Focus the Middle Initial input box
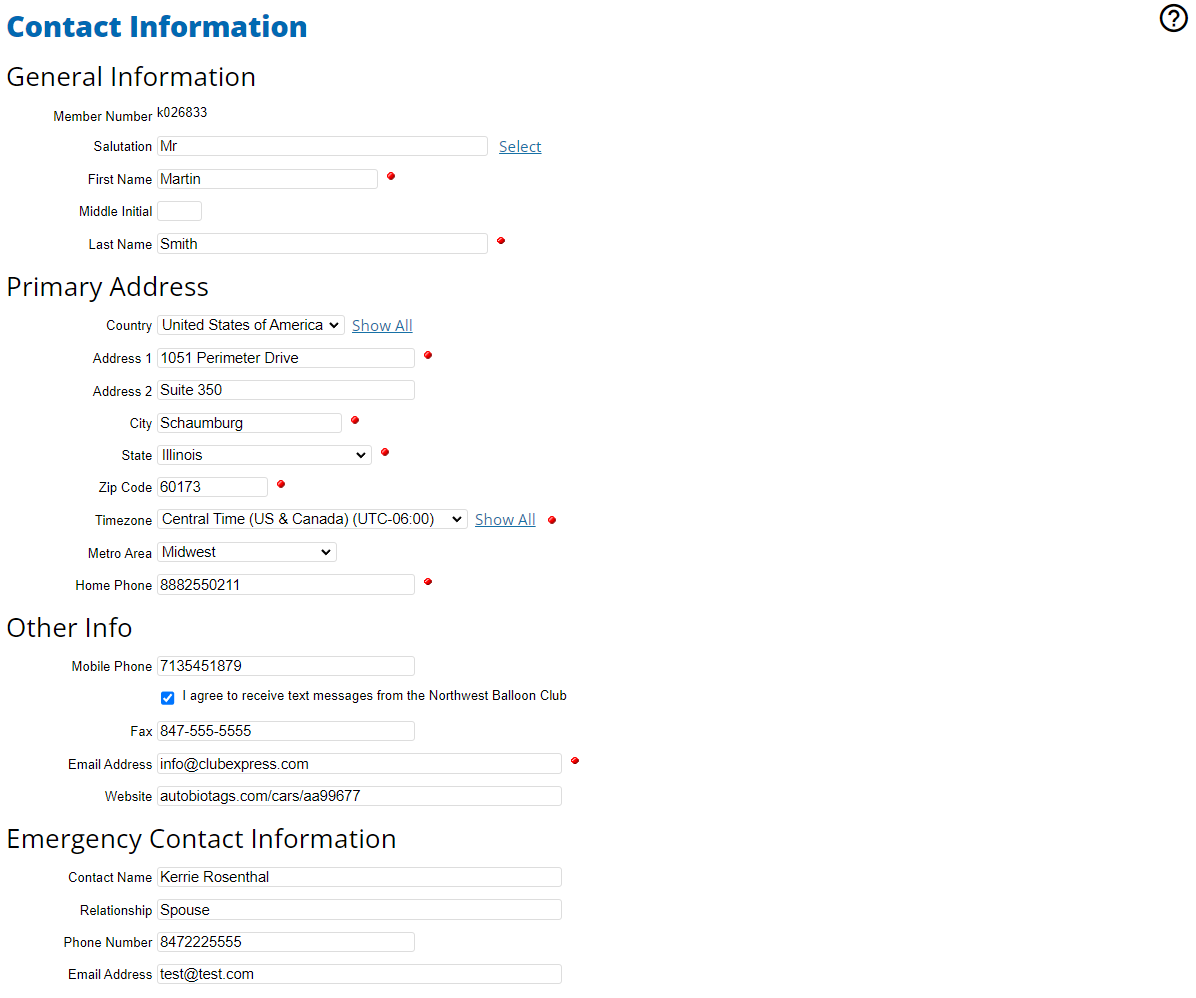 pyautogui.click(x=179, y=211)
